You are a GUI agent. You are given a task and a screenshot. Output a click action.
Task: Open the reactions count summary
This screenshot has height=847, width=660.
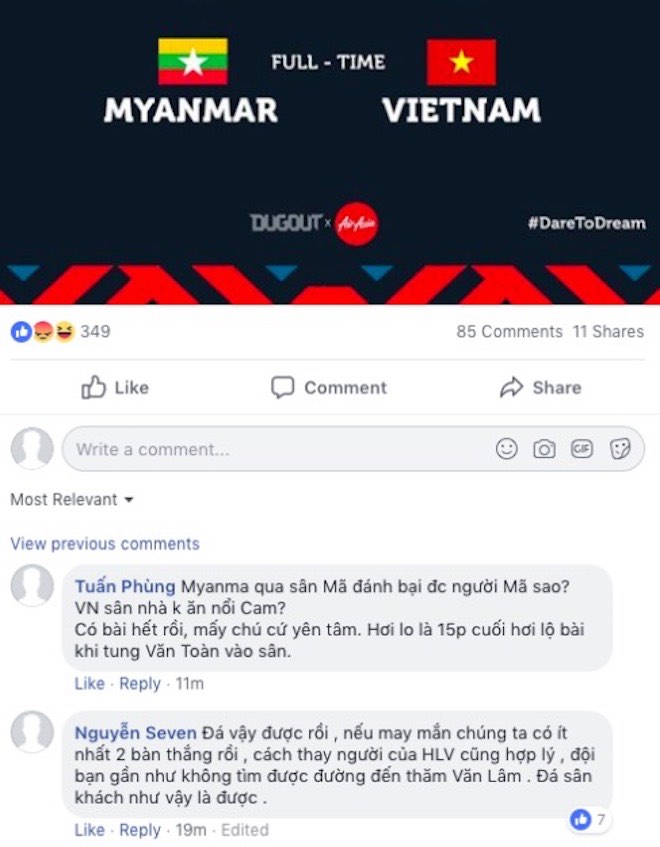coord(60,331)
